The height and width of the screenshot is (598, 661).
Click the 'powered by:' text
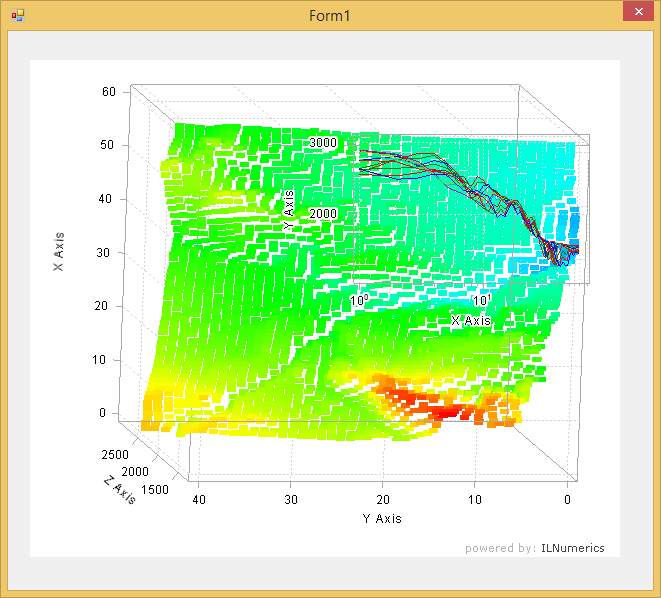tap(500, 548)
